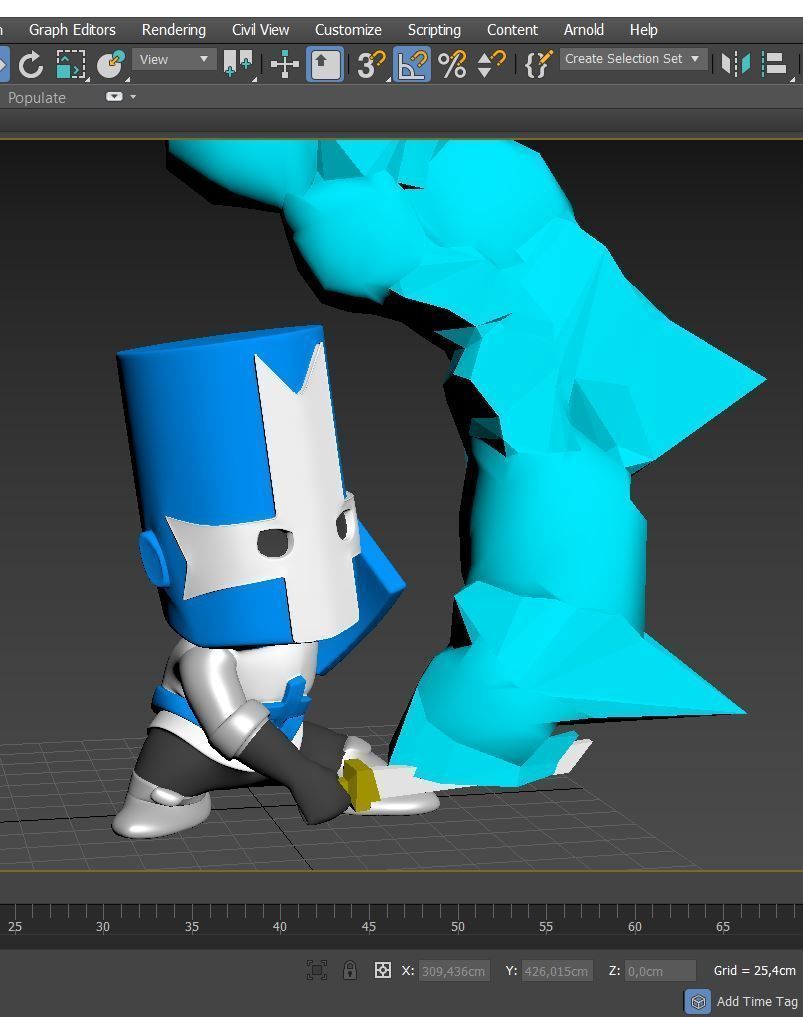The image size is (803, 1017).
Task: Expand the ribbon options arrow beside Populate
Action: point(133,97)
